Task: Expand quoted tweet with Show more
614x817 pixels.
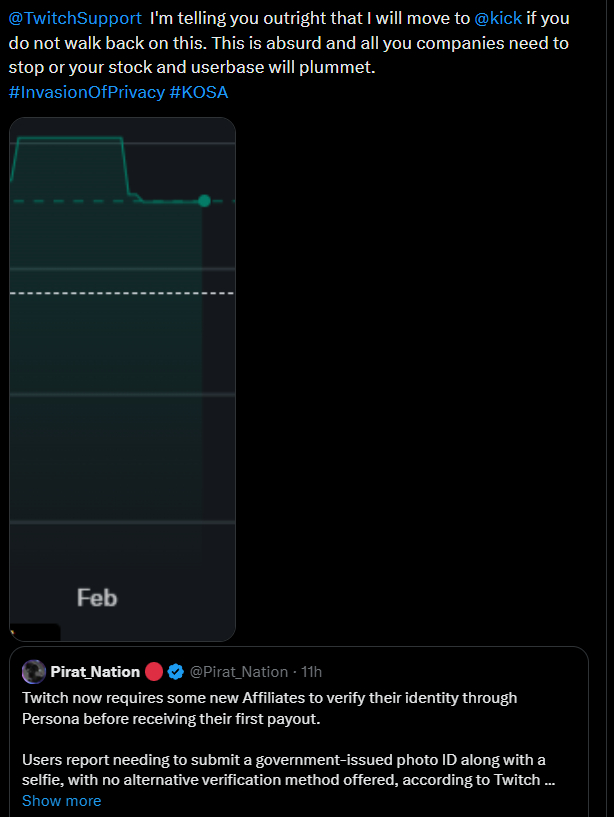Action: coord(61,800)
